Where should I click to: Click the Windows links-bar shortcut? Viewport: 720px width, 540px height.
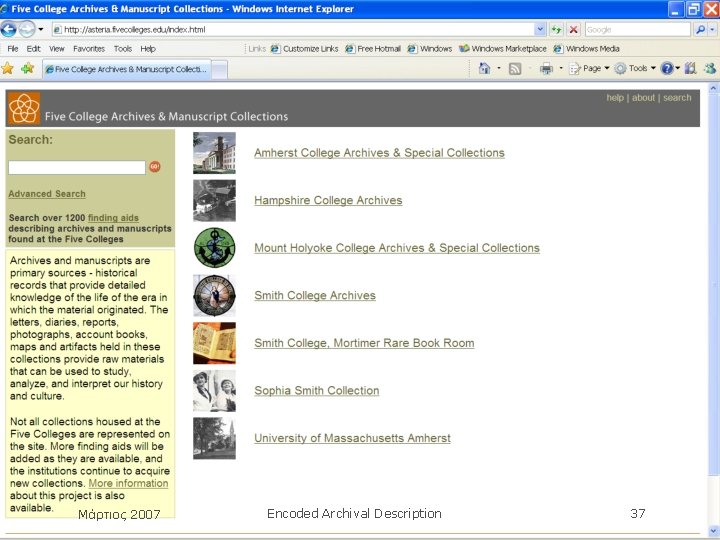point(430,49)
